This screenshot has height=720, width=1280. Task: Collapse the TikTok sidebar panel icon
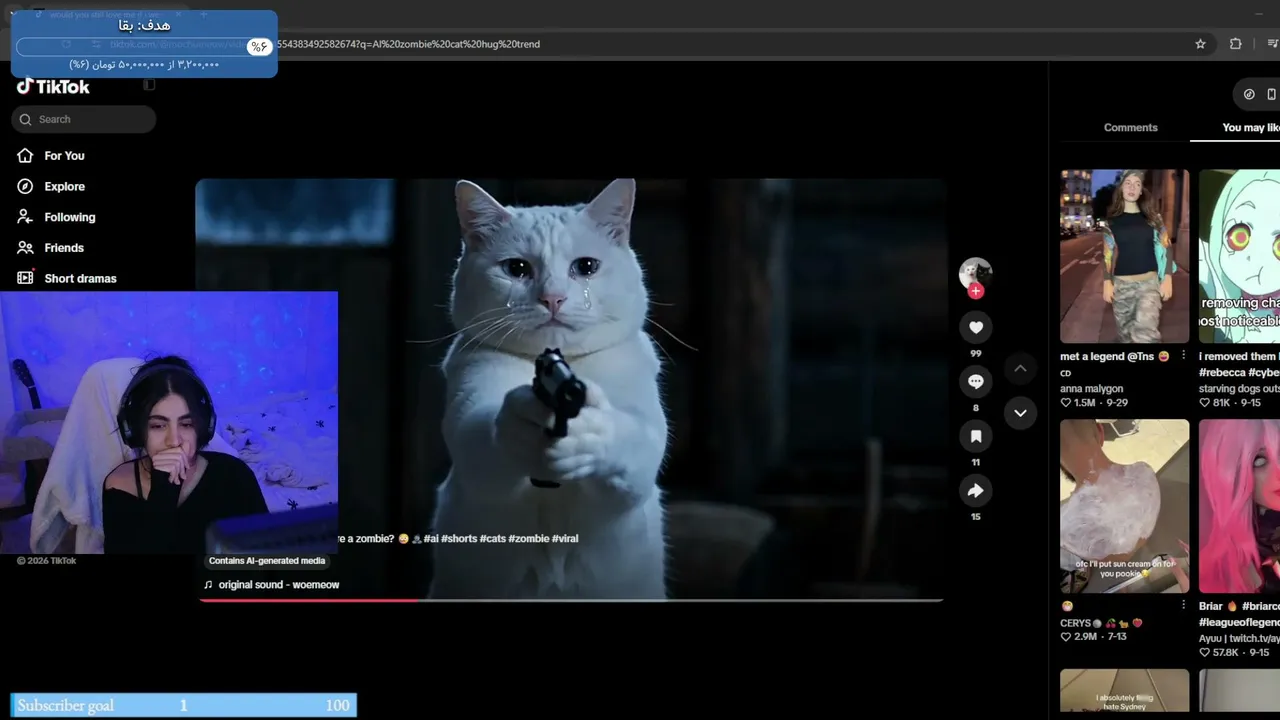[x=149, y=85]
